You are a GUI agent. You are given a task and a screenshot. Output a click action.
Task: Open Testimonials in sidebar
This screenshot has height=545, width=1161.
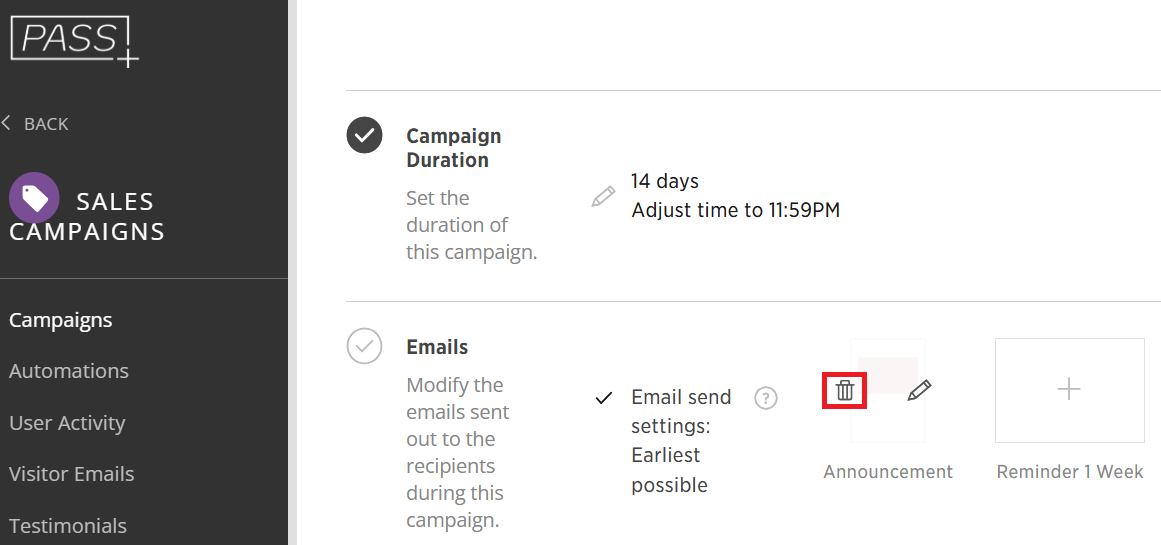(x=68, y=526)
